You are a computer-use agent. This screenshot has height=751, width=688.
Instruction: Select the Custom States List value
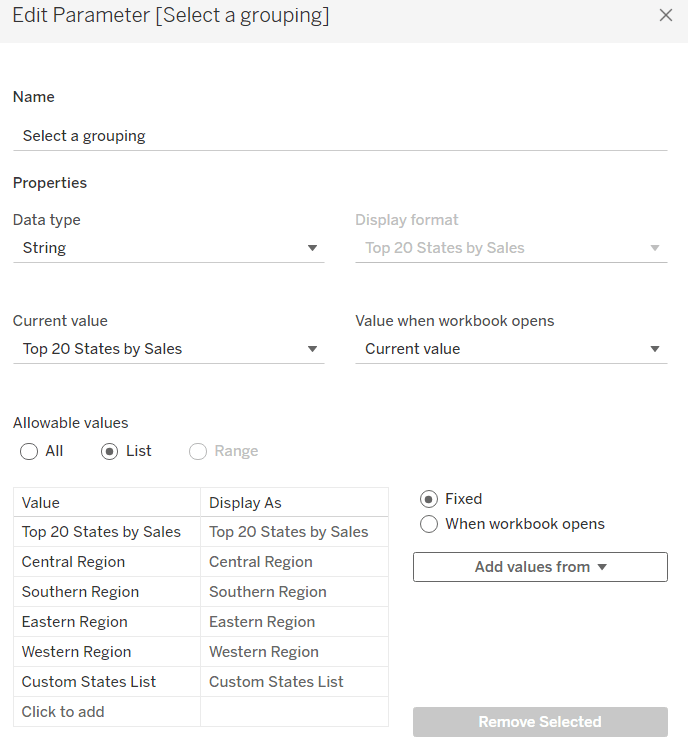pyautogui.click(x=106, y=682)
